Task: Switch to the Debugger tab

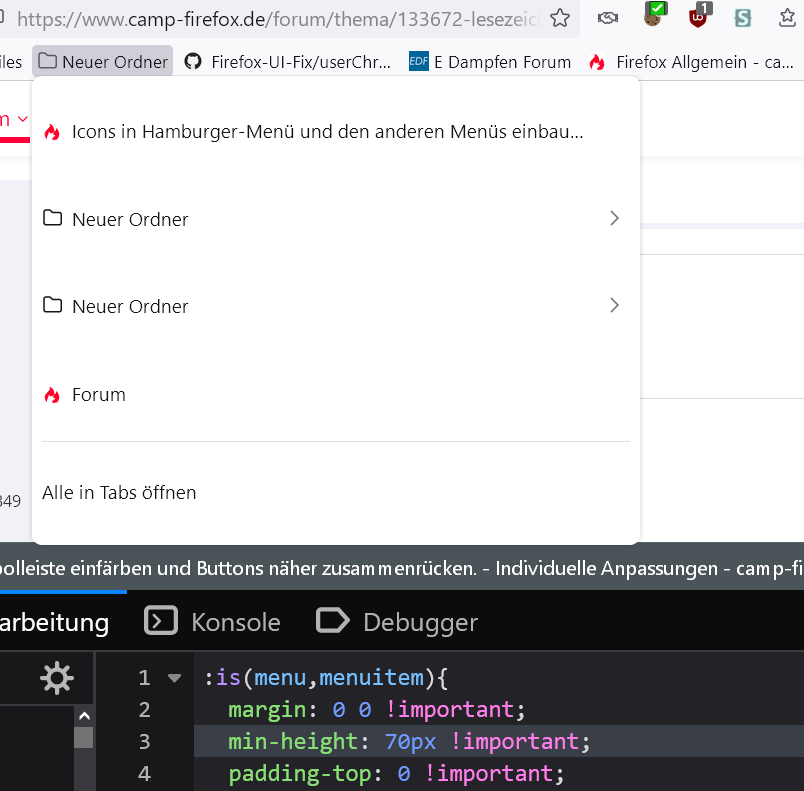Action: pos(398,622)
